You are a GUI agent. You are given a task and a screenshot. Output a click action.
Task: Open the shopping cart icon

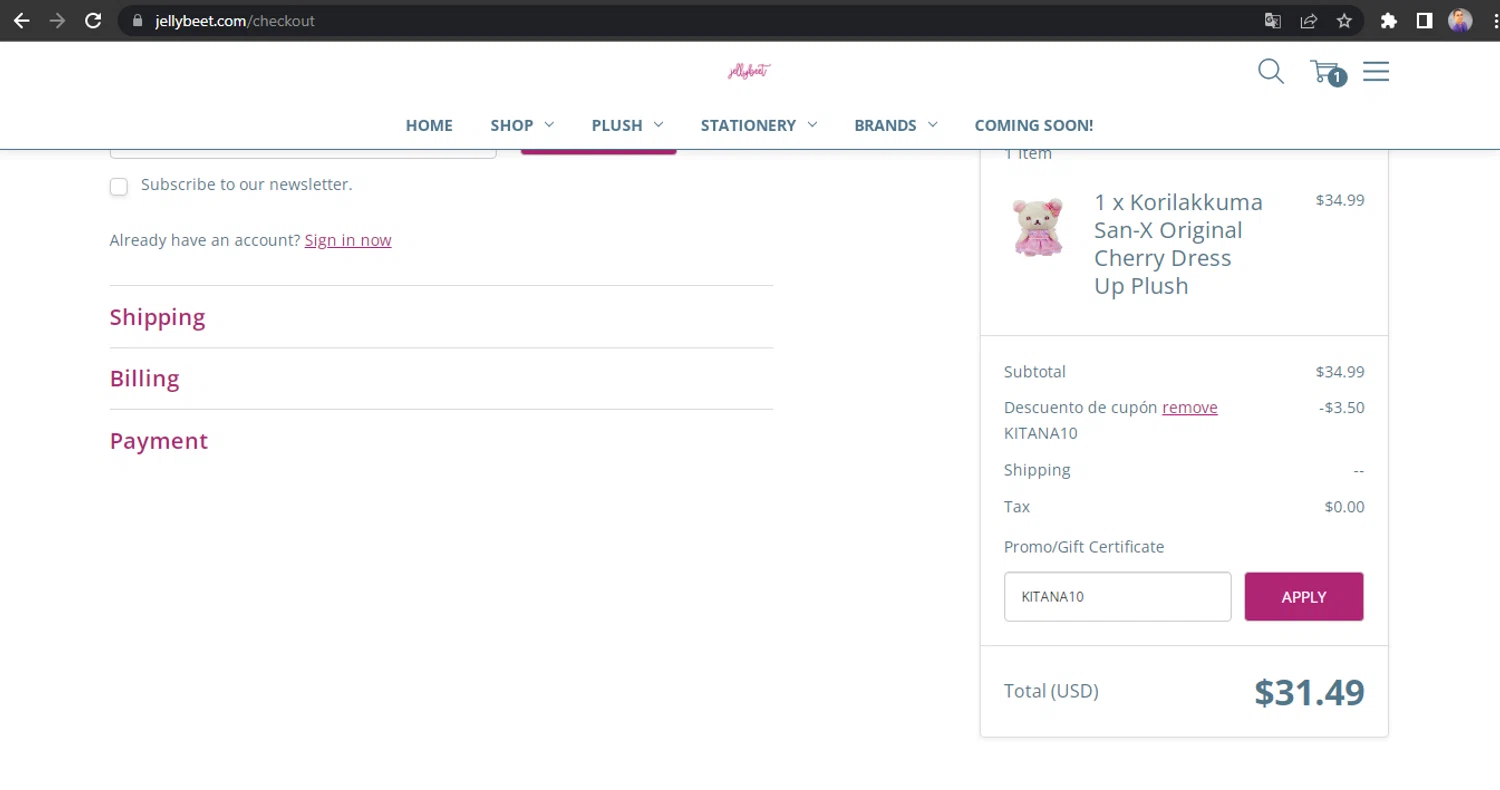tap(1327, 72)
